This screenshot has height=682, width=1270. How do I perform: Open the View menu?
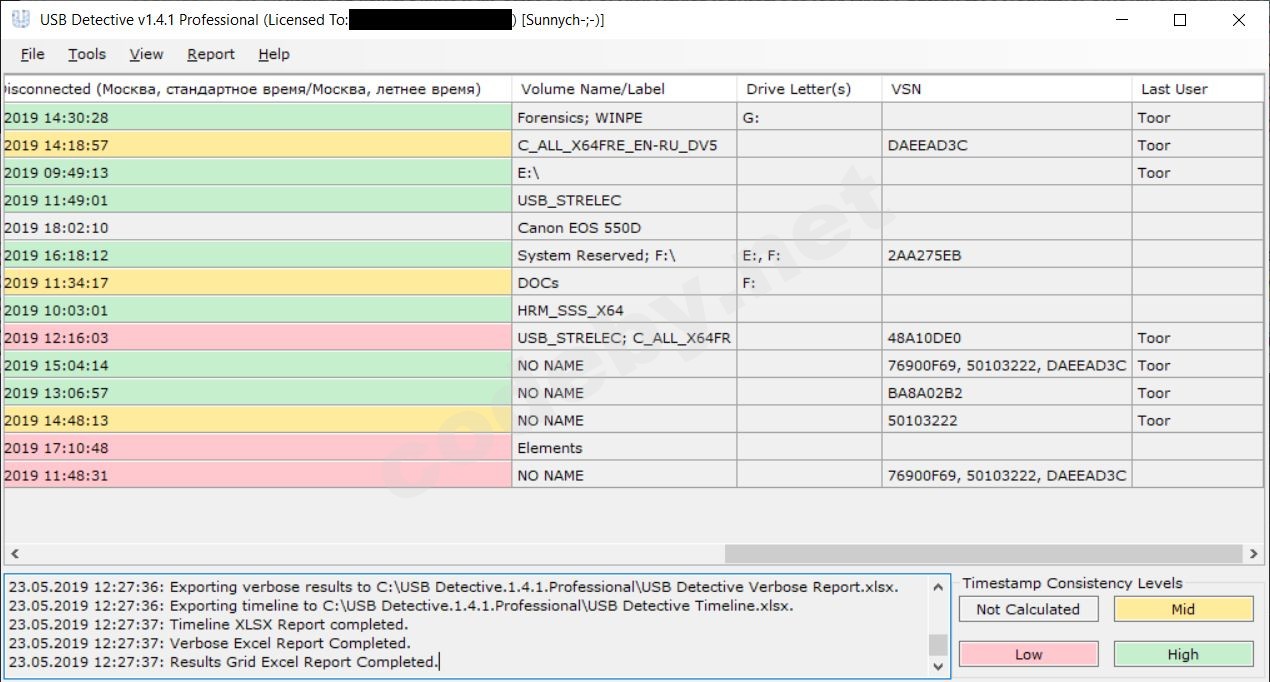tap(146, 54)
